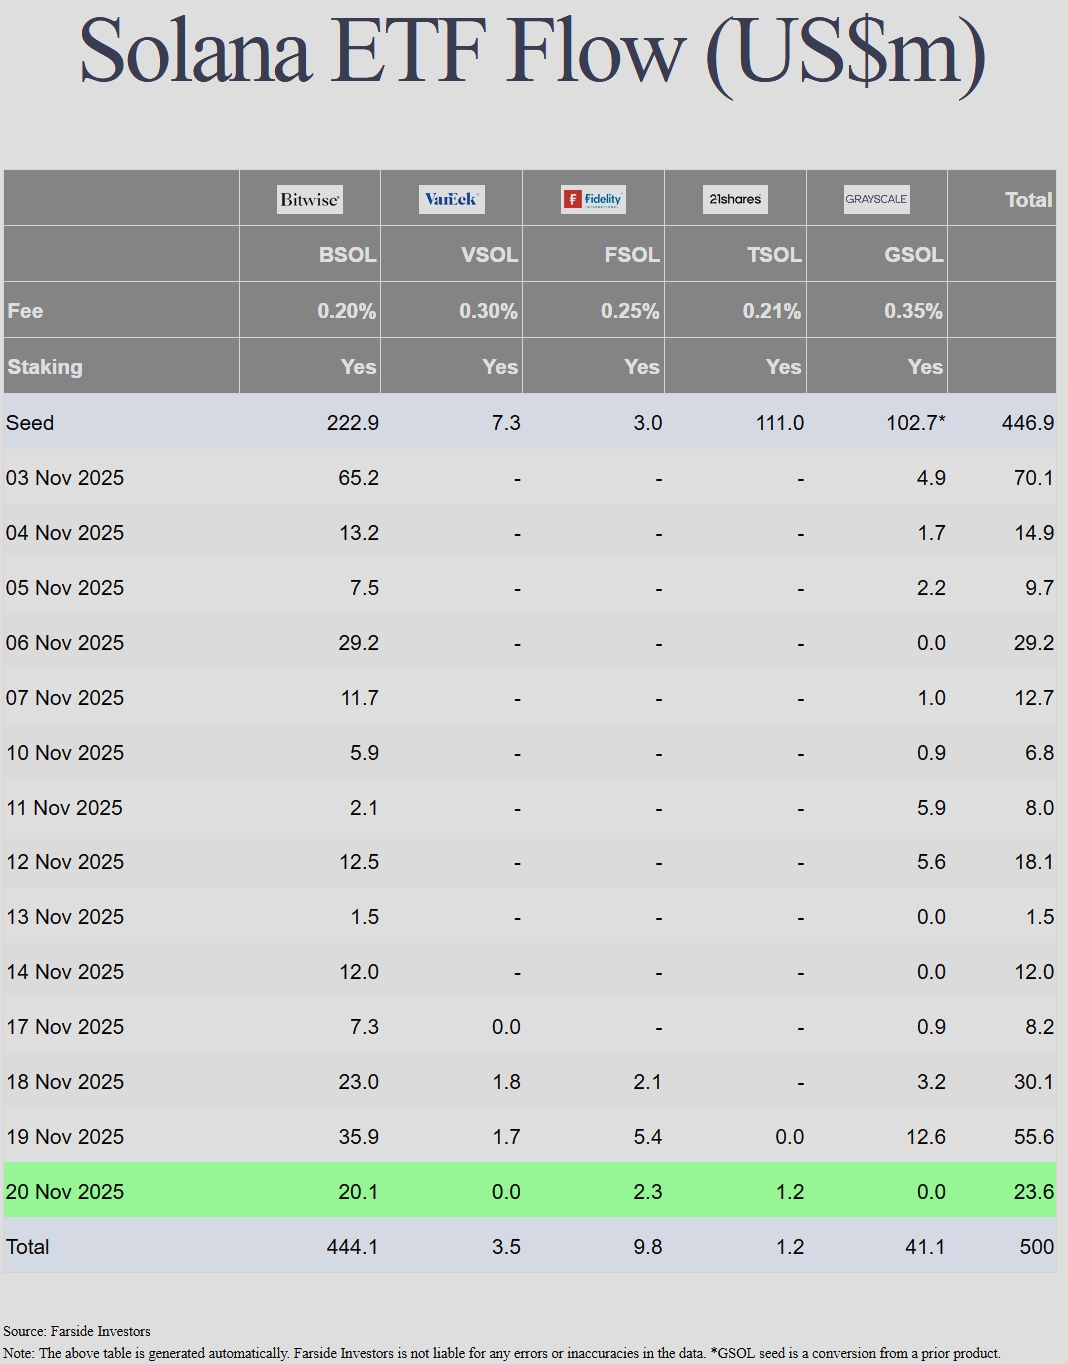Viewport: 1068px width, 1364px height.
Task: Select the 0.21% TSOL fee cell
Action: (772, 311)
